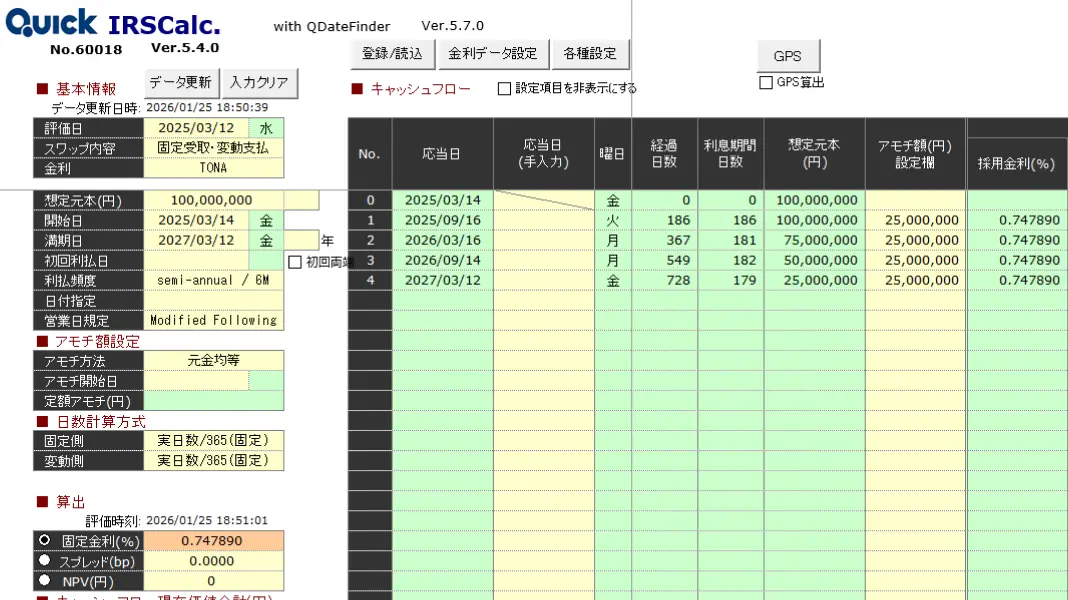Select the 固定金利(%) radio button
Screen dimensions: 1068x600
coord(45,540)
